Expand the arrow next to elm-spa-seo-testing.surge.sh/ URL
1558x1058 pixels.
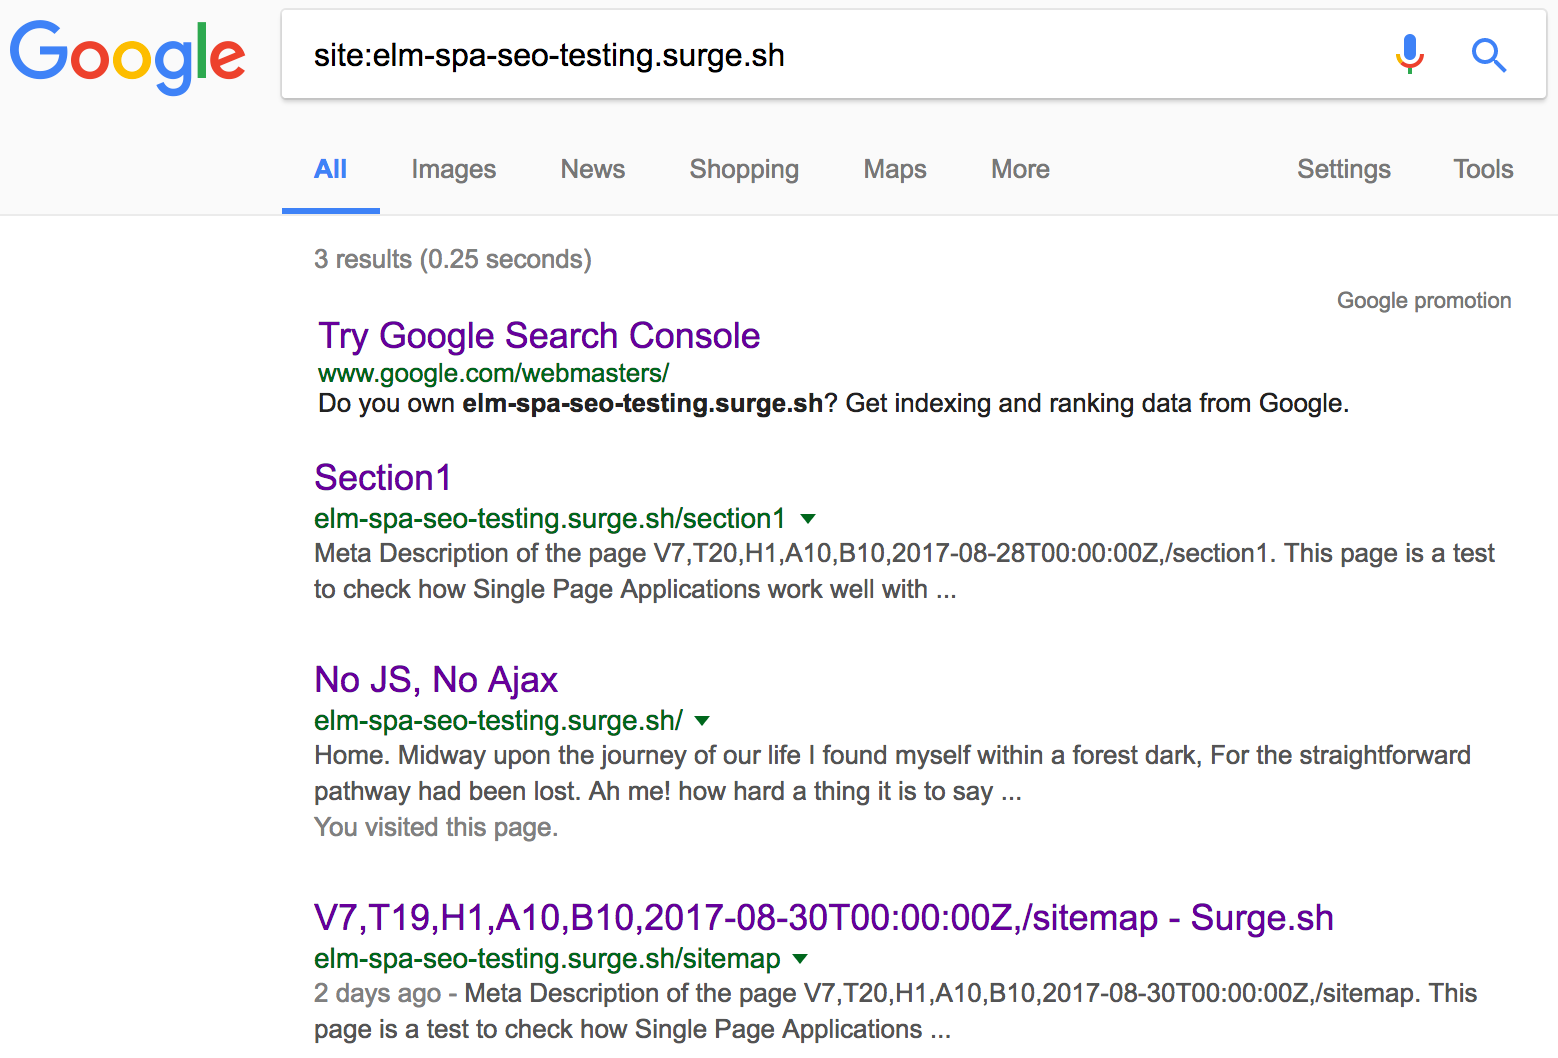[702, 721]
